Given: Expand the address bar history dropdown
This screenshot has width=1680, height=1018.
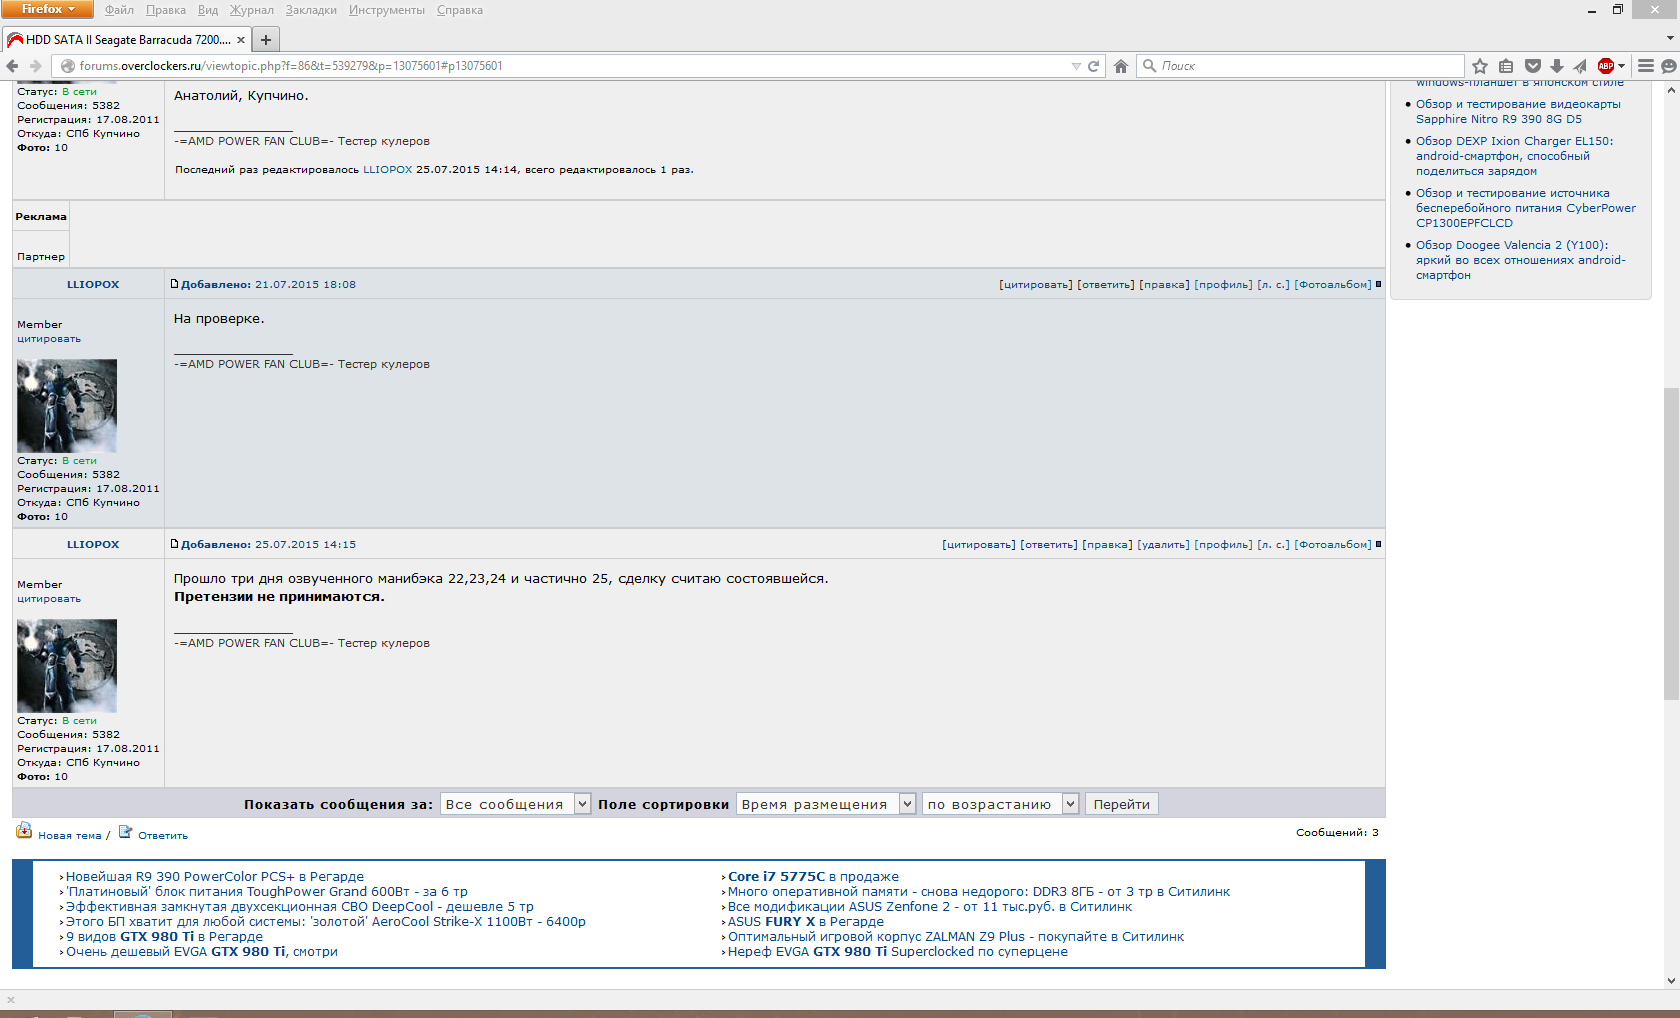Looking at the screenshot, I should pyautogui.click(x=1076, y=66).
